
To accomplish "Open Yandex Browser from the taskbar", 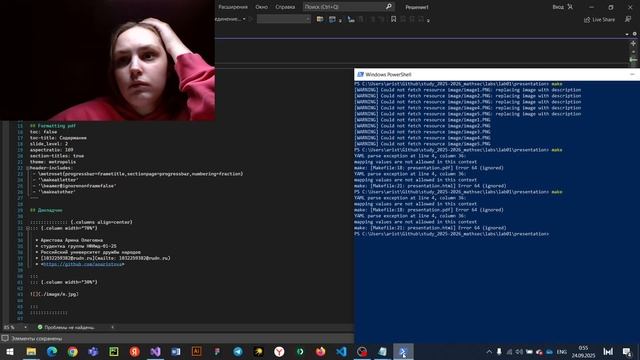I will pyautogui.click(x=279, y=351).
